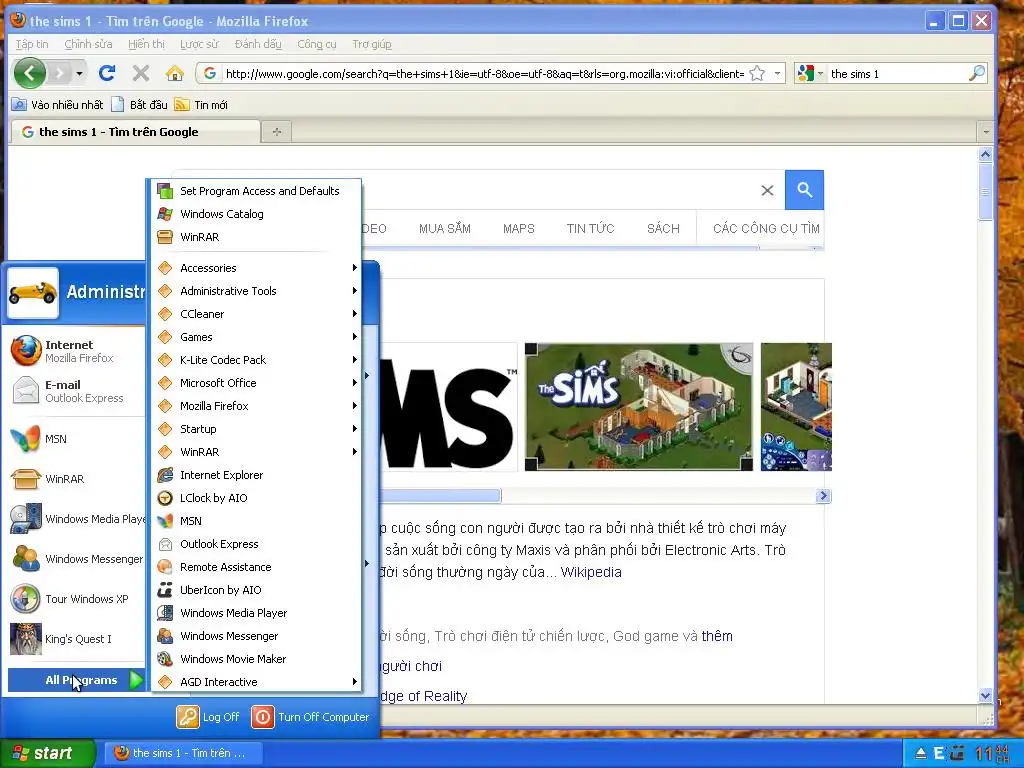
Task: Open the address bar history dropdown
Action: pos(777,73)
